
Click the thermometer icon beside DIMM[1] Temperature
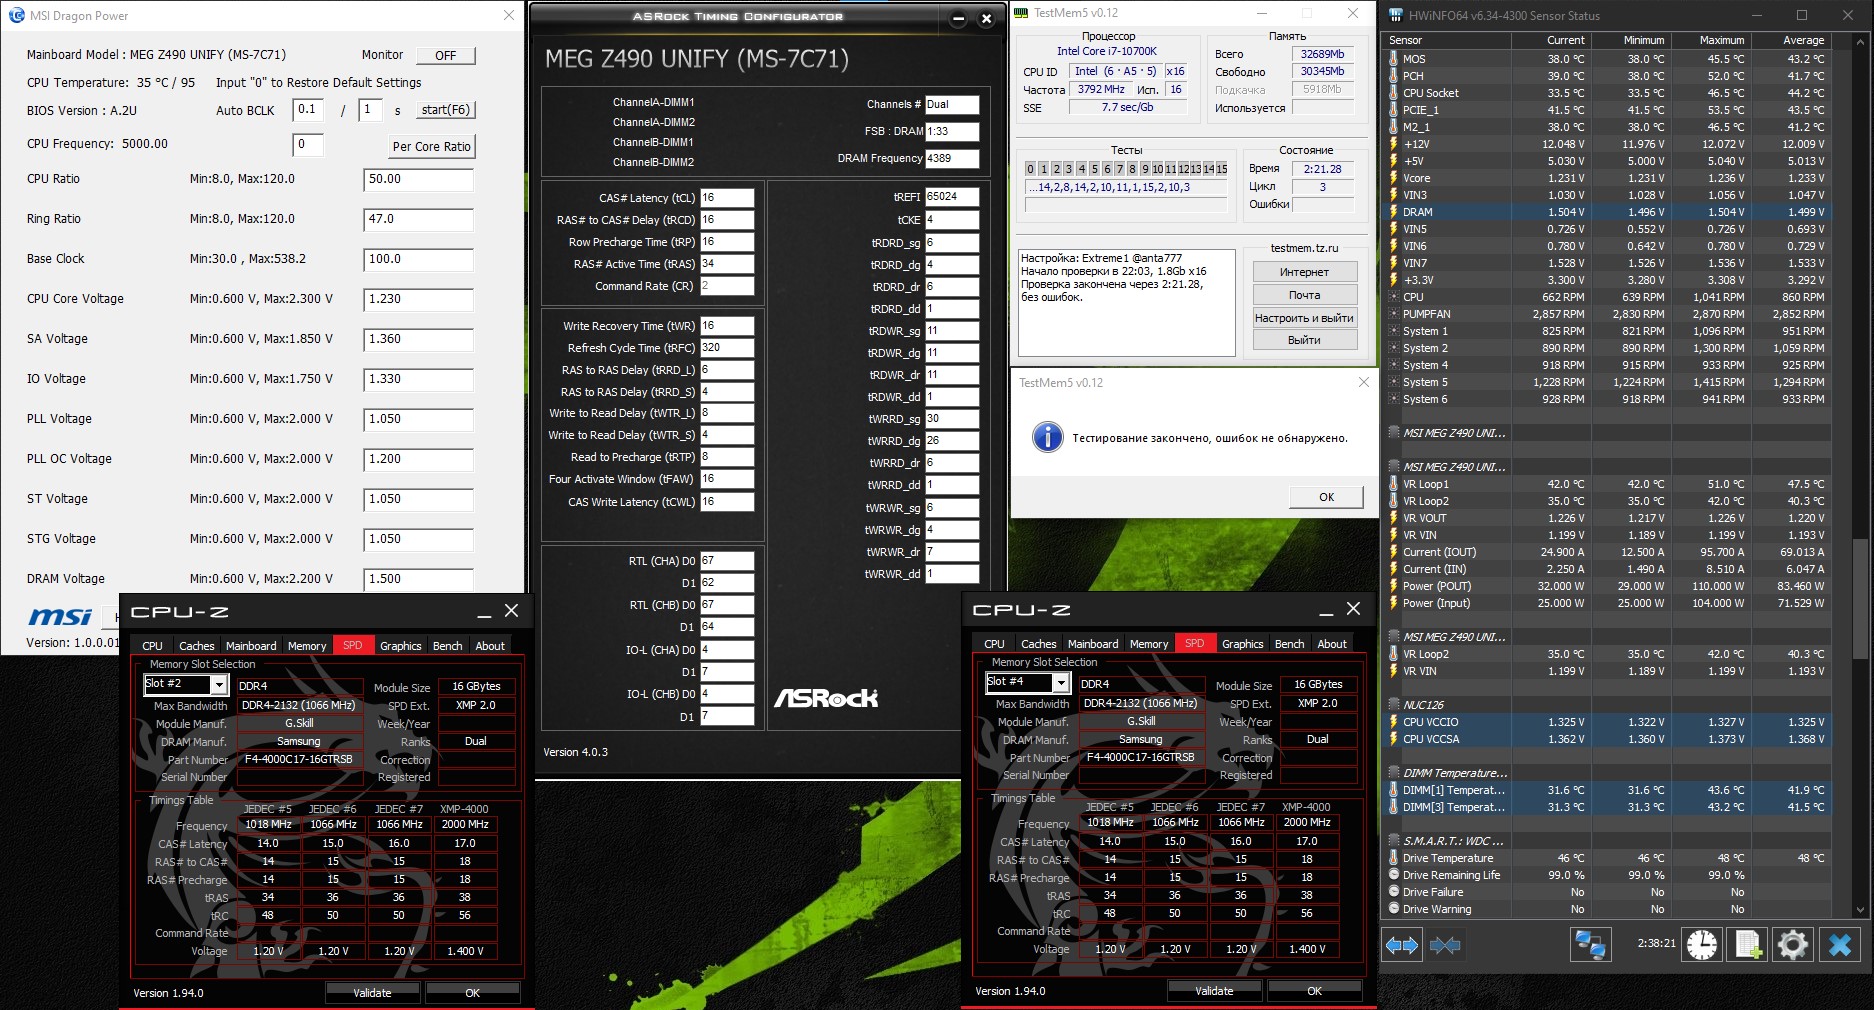click(1393, 790)
